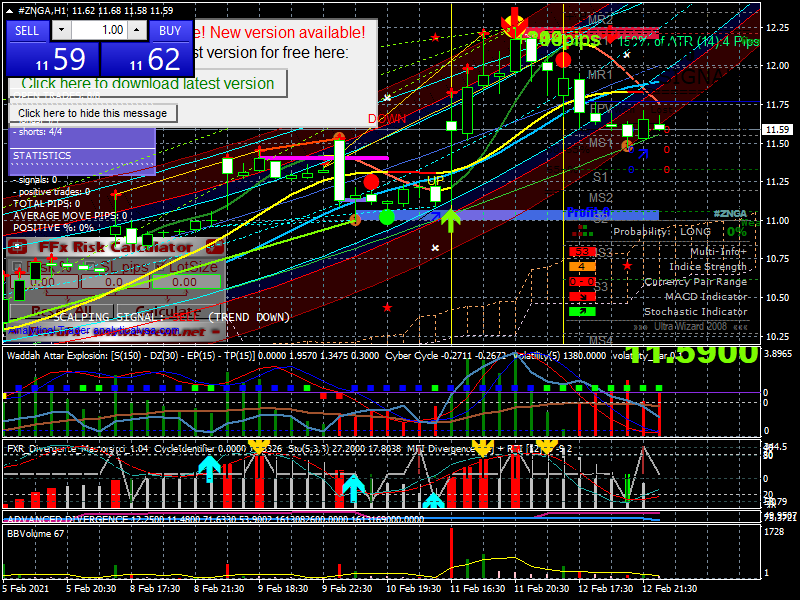Click the FXR_Divergence indicator label
Viewport: 800px width, 600px height.
(x=78, y=449)
